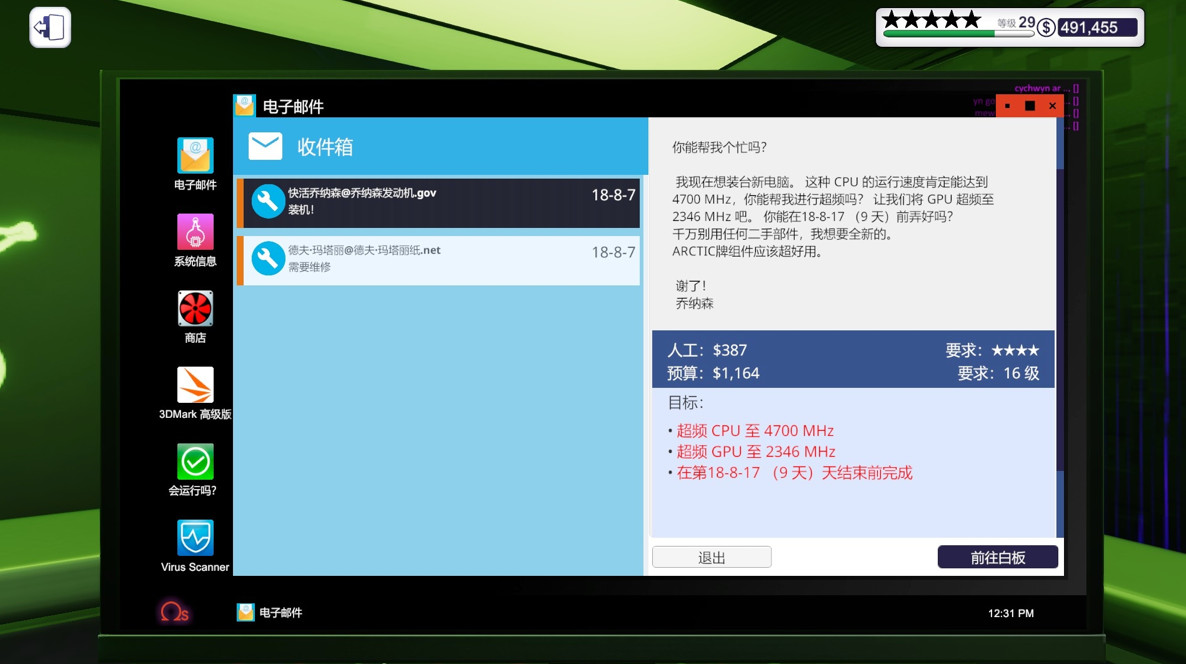Screen dimensions: 1186x664
Task: Open 系统信息 from the sidebar
Action: (195, 232)
